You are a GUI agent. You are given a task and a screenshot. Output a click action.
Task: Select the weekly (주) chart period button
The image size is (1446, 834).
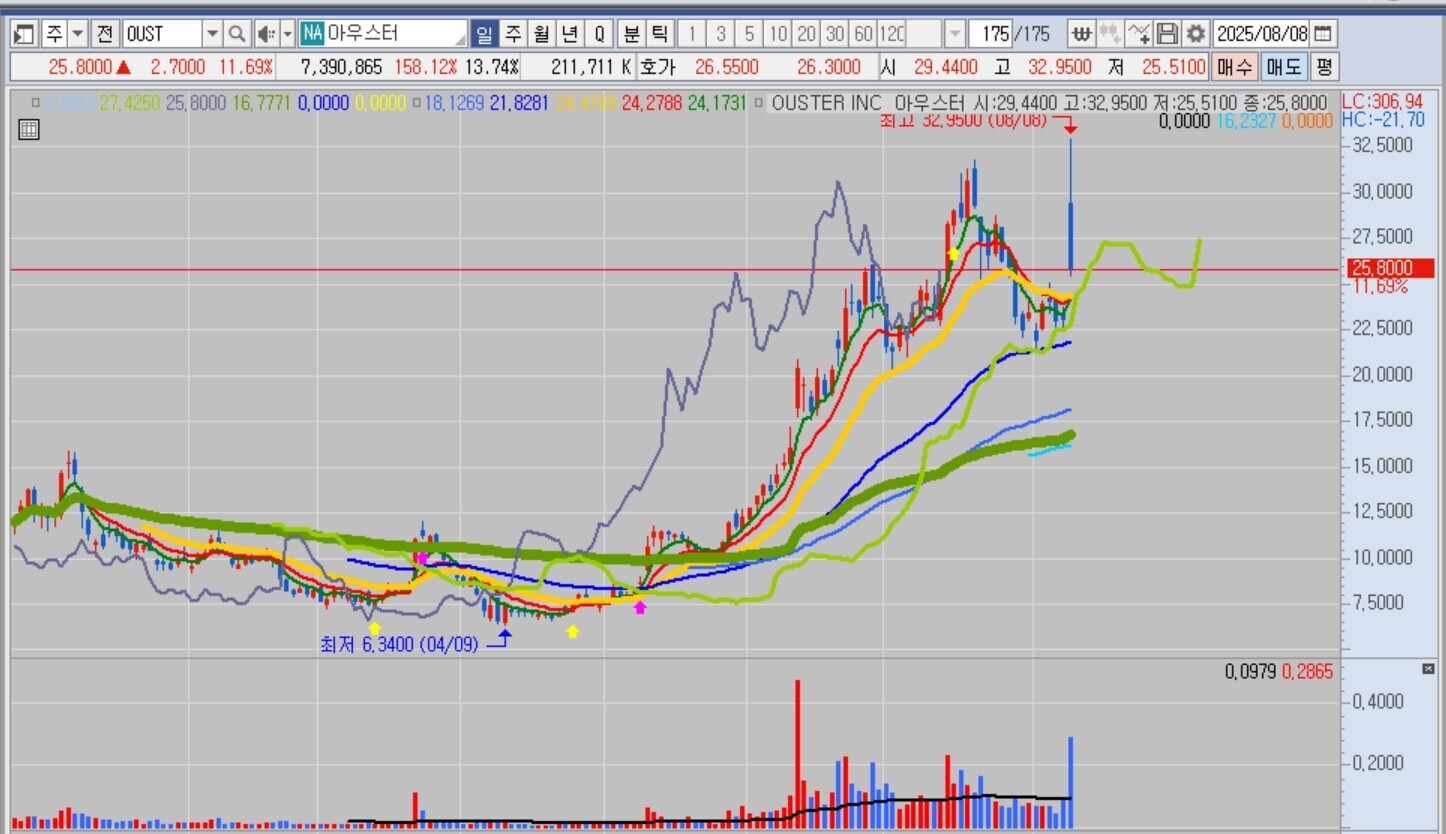[x=513, y=34]
